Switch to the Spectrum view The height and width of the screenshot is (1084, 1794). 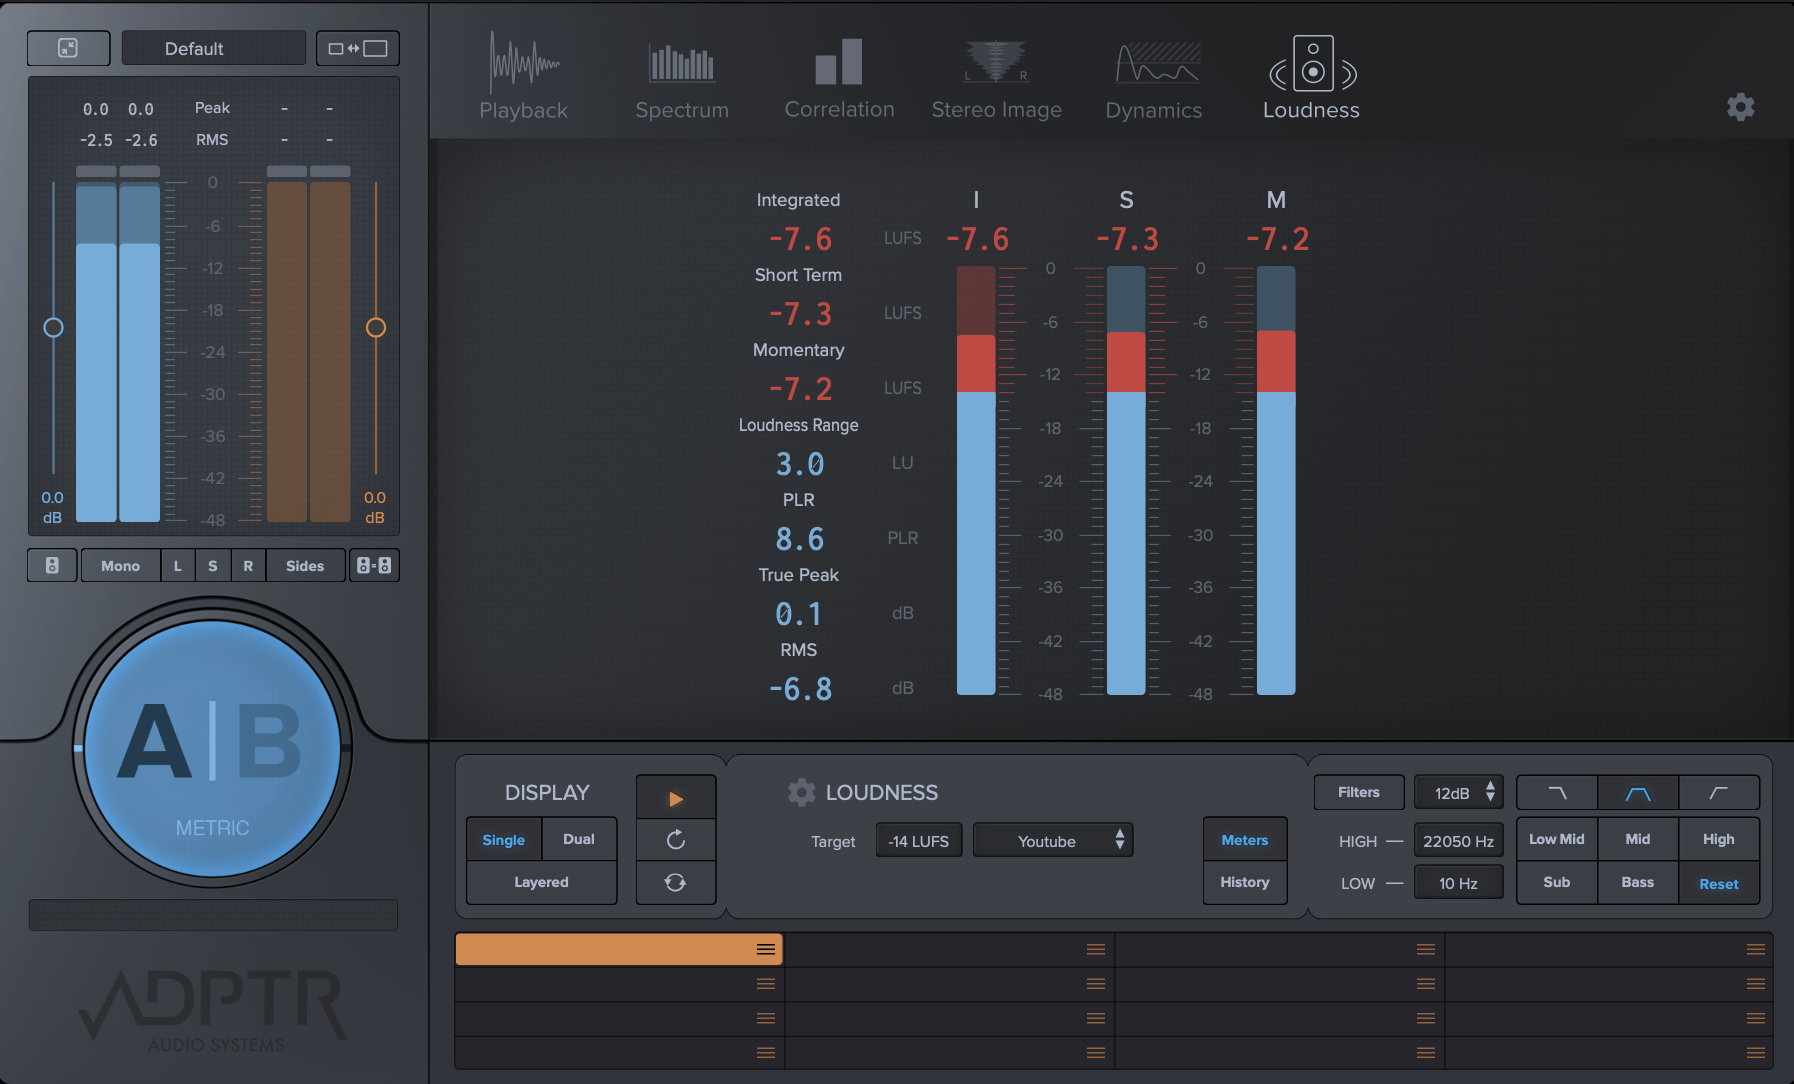[x=682, y=80]
